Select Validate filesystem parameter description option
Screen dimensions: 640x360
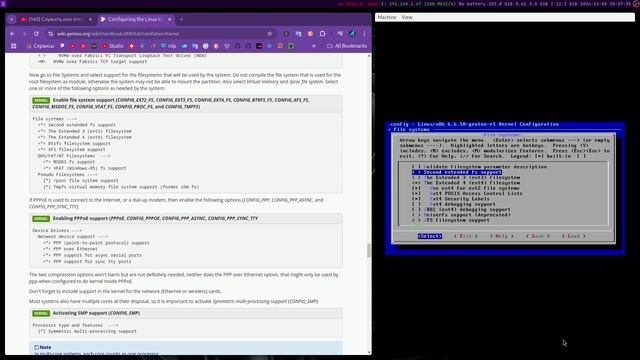pyautogui.click(x=479, y=167)
